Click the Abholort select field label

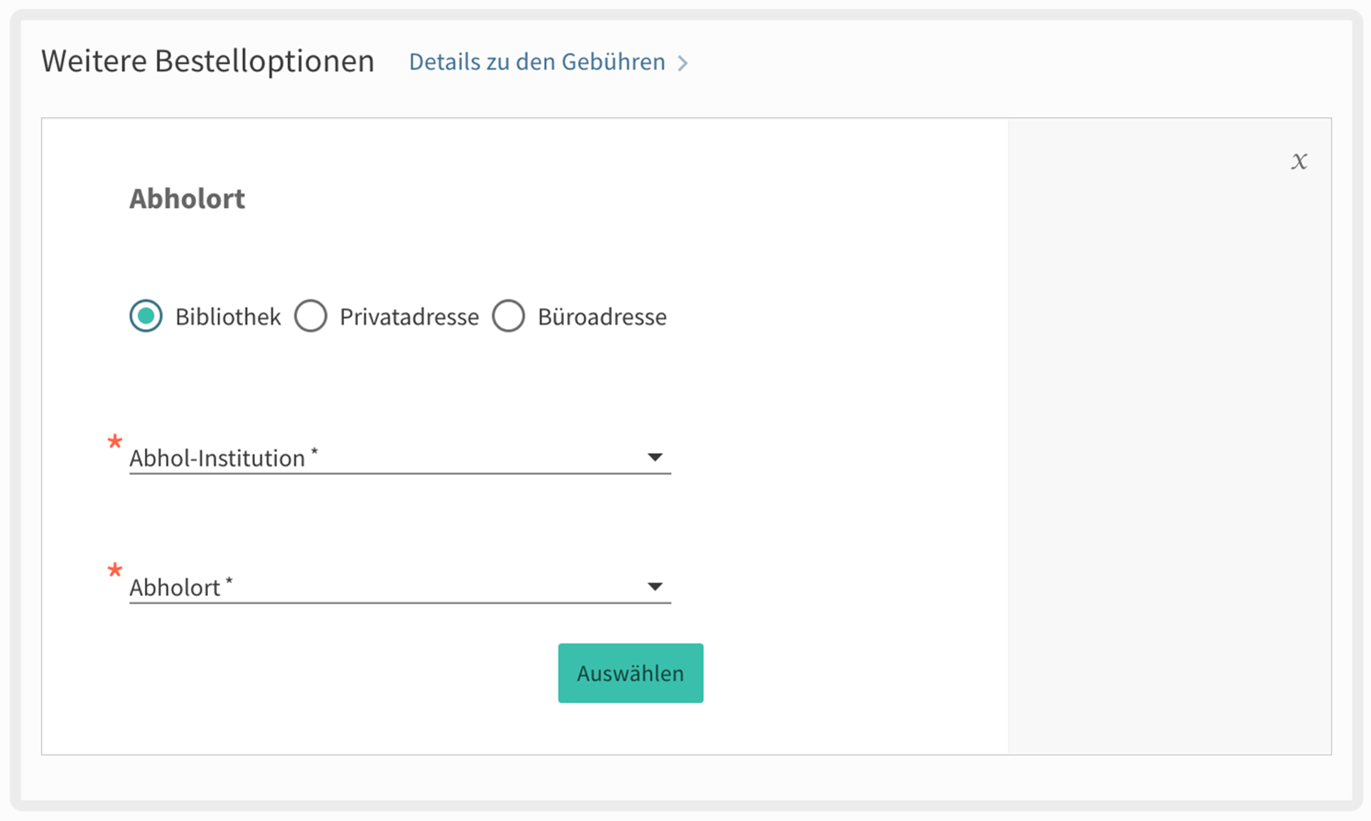pyautogui.click(x=175, y=587)
